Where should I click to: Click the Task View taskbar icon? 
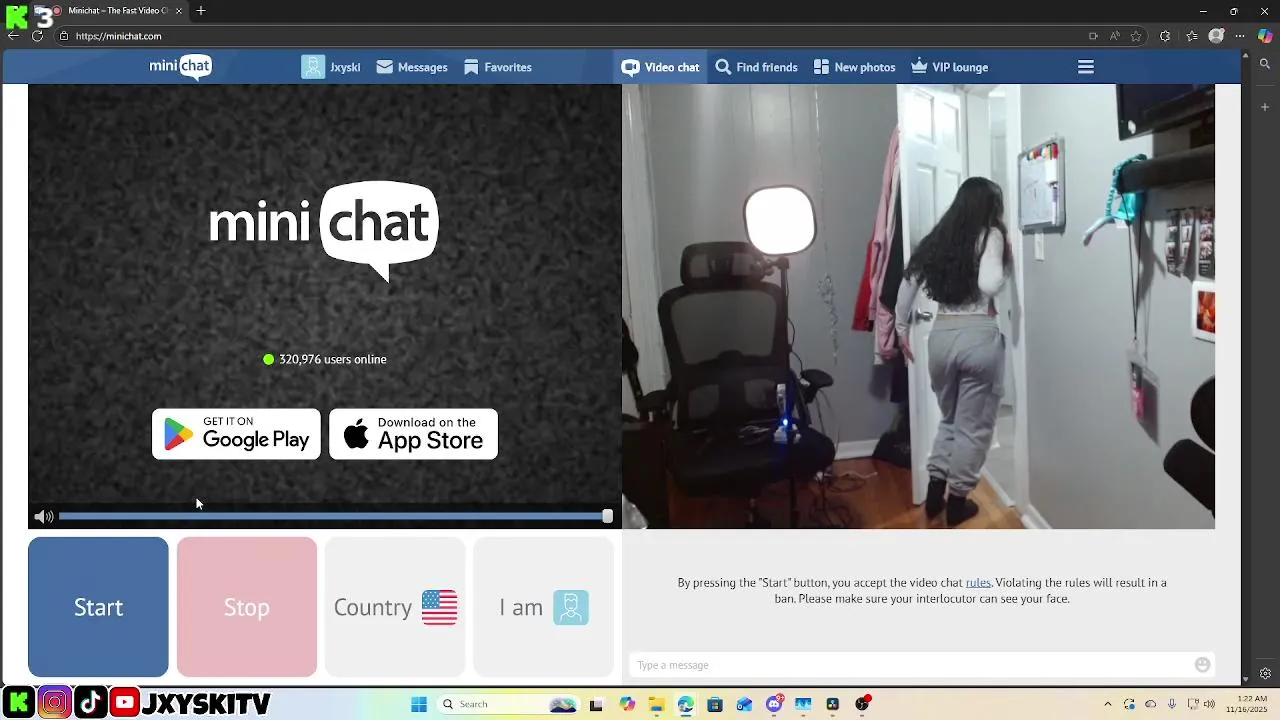[597, 704]
